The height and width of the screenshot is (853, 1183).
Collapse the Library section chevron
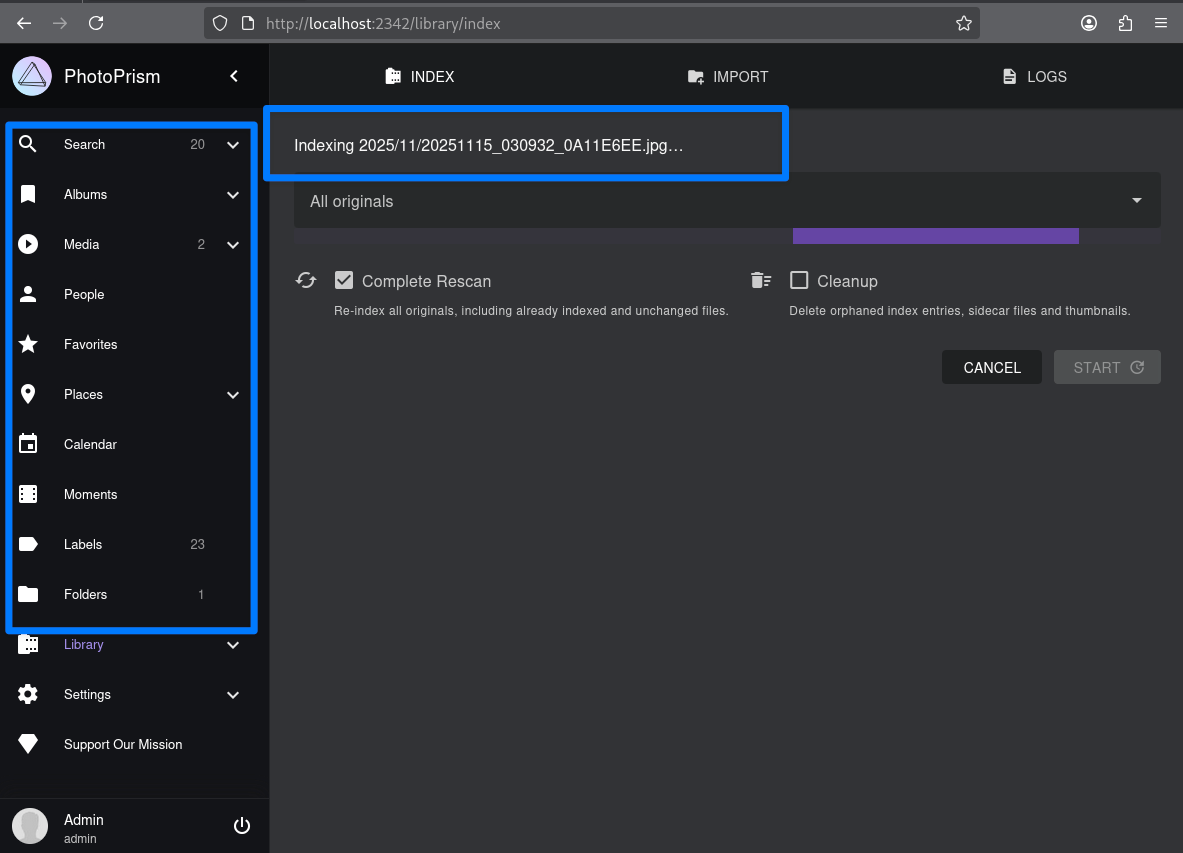[x=232, y=644]
